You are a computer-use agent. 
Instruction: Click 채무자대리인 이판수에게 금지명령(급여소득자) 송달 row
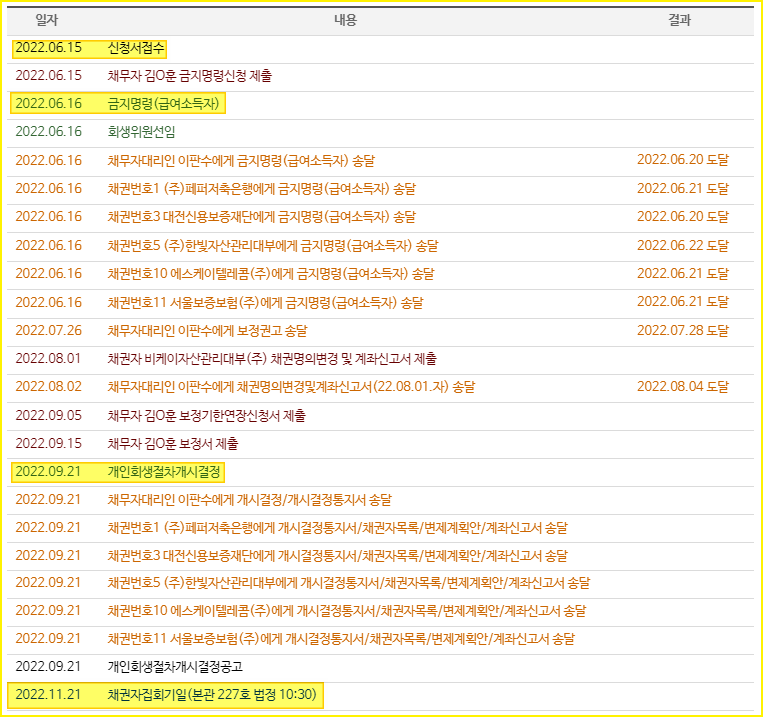[381, 161]
